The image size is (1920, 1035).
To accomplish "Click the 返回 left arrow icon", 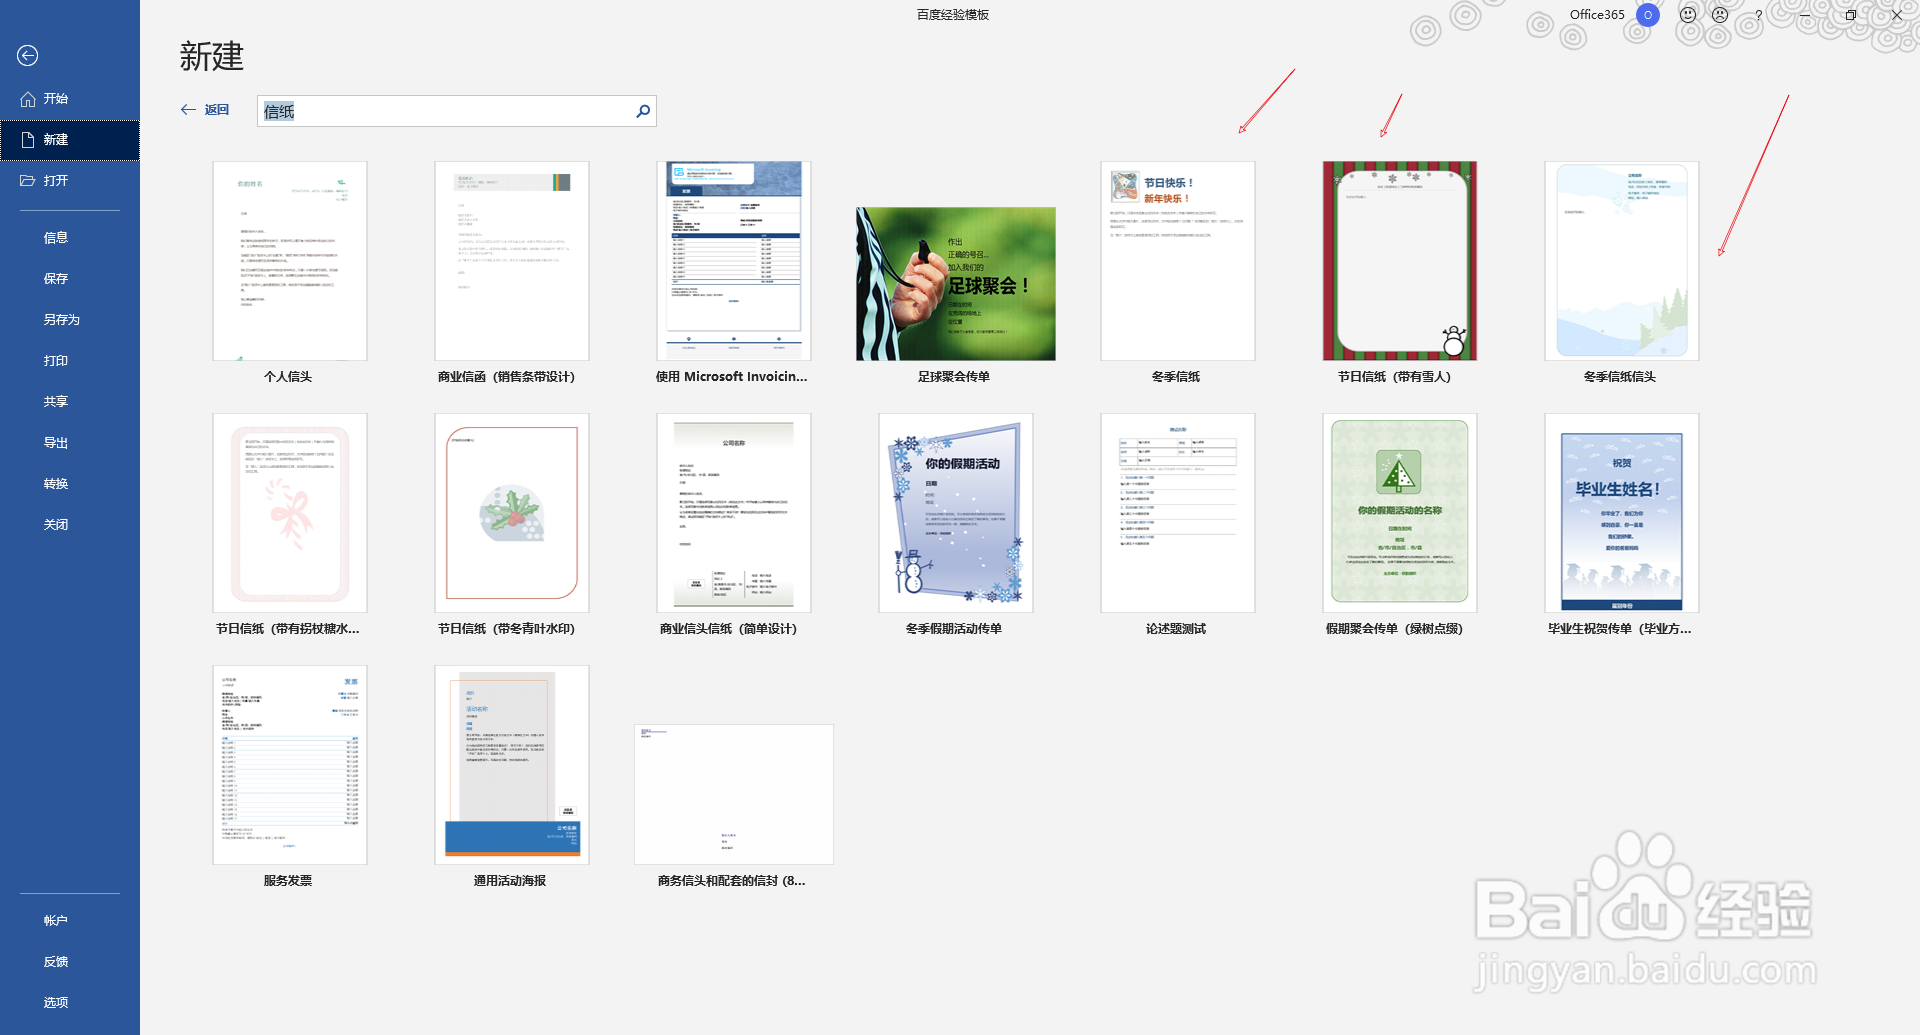I will point(188,110).
